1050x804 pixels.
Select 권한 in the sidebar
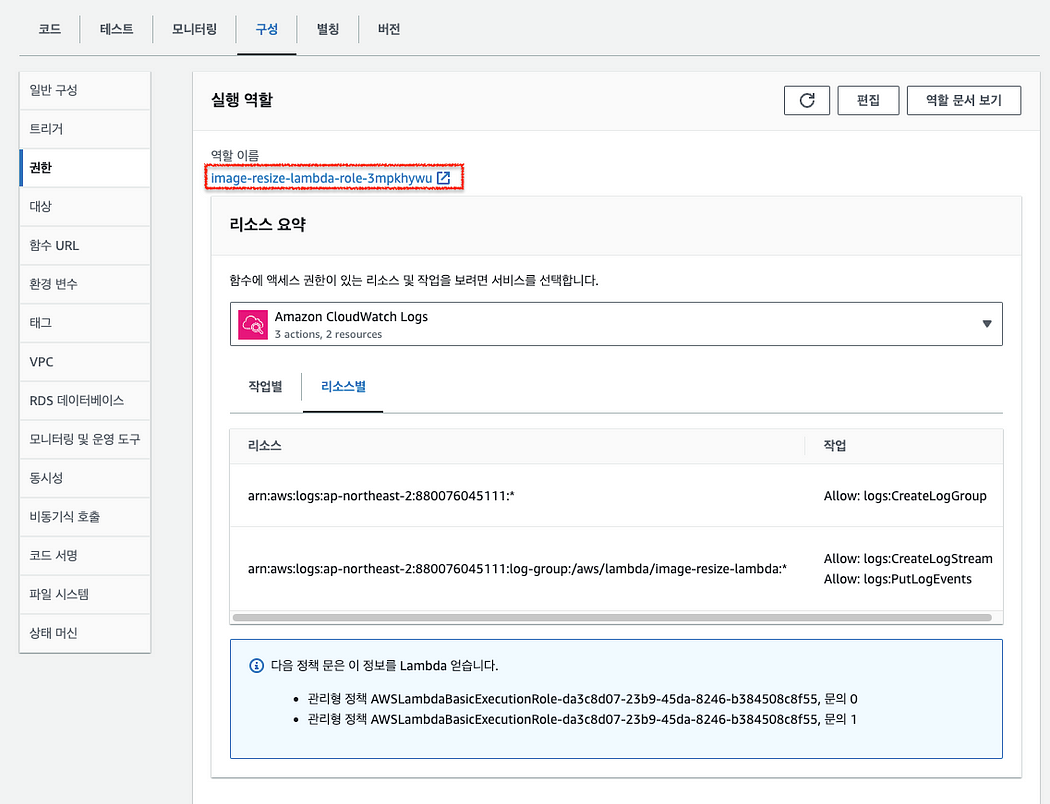click(x=85, y=168)
